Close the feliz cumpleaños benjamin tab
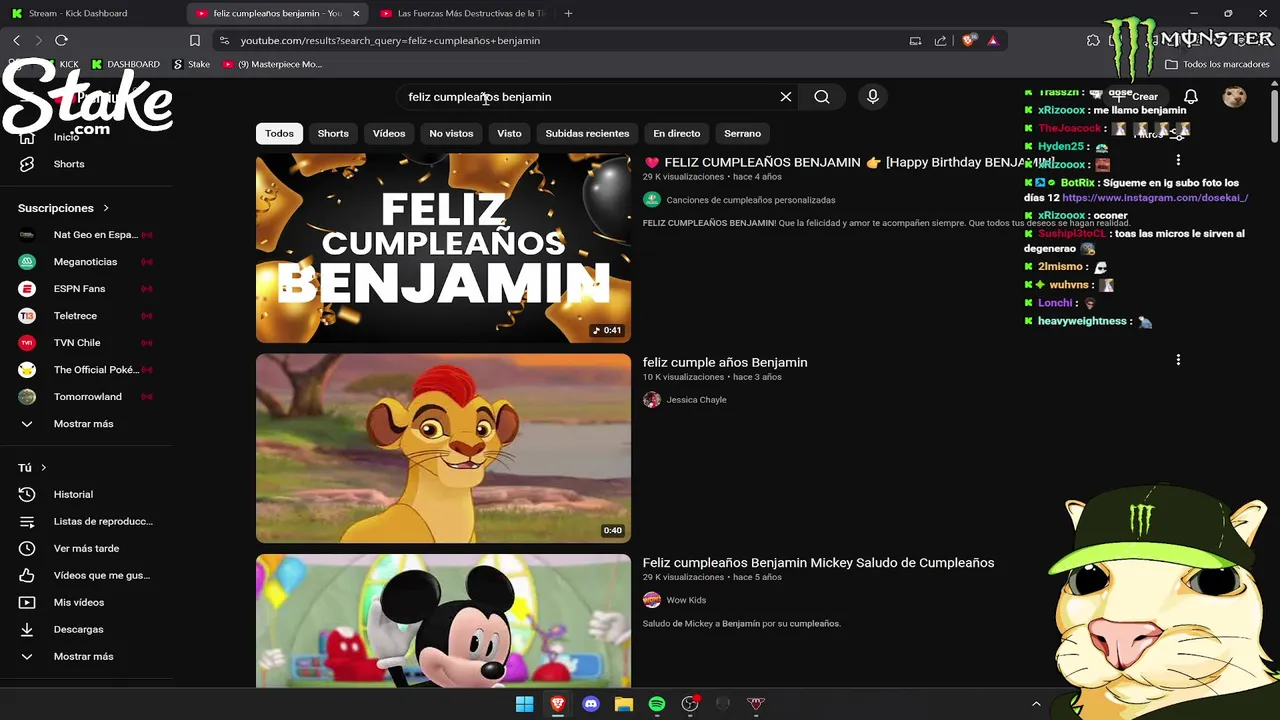The height and width of the screenshot is (720, 1280). pos(356,13)
